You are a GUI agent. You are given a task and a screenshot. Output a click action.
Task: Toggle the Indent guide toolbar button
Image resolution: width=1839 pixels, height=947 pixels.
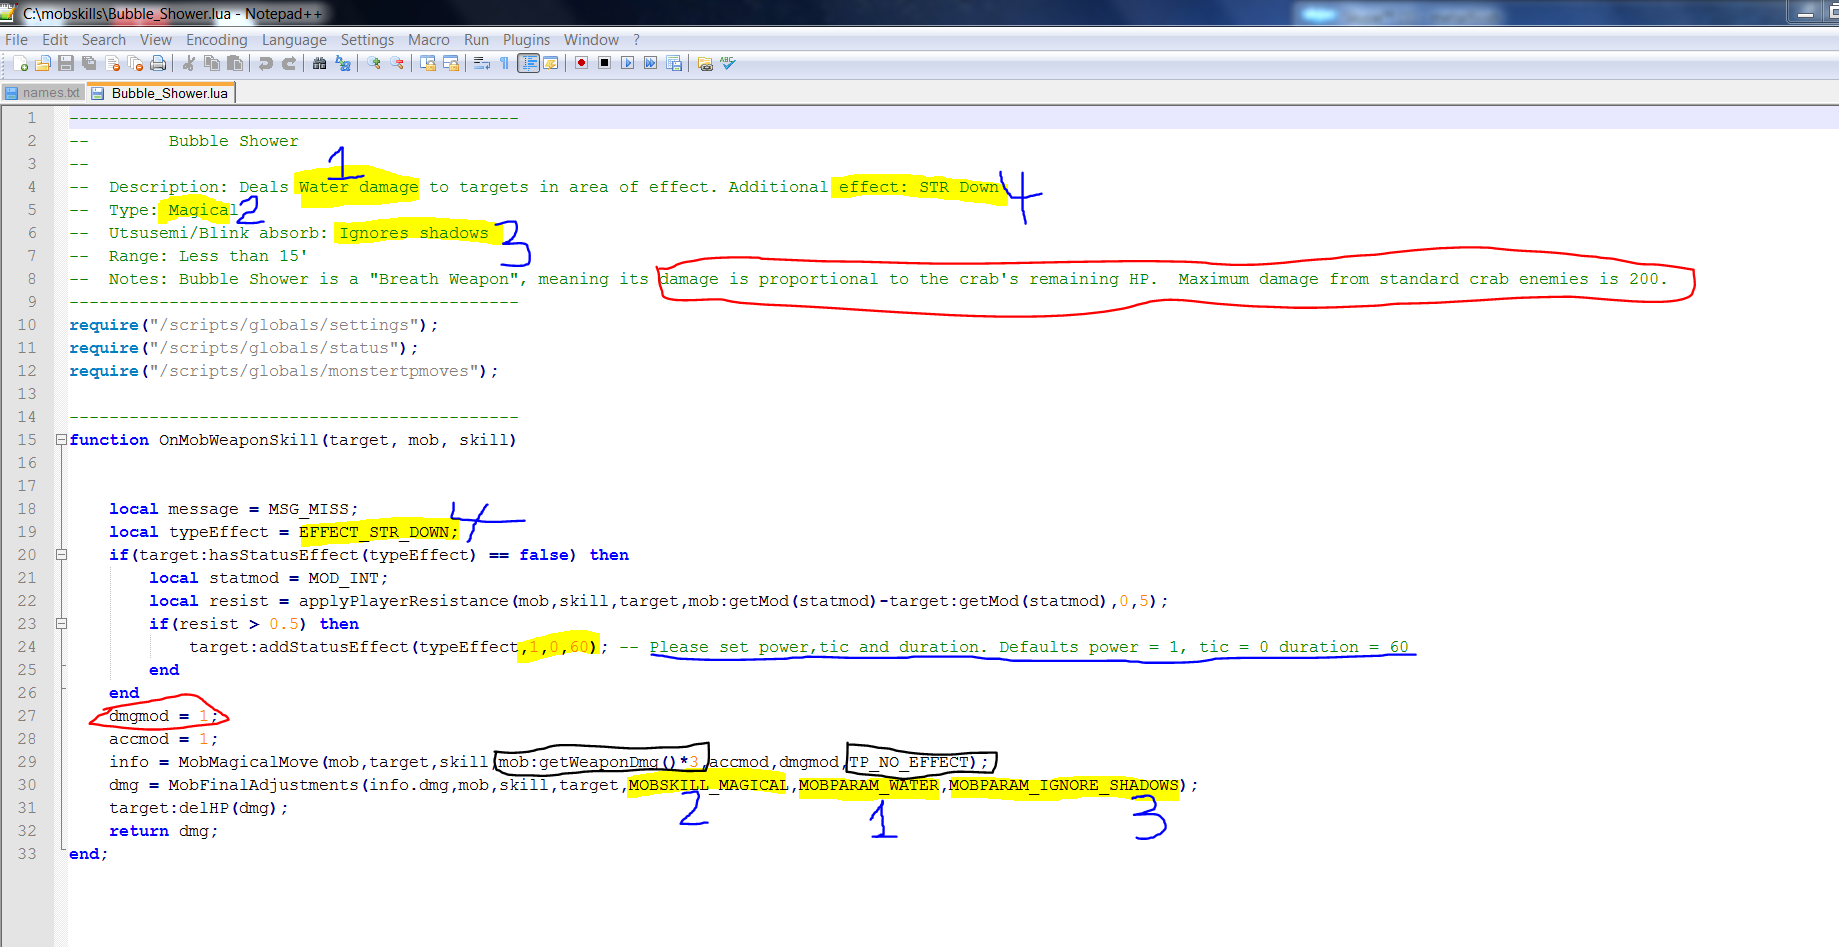528,64
